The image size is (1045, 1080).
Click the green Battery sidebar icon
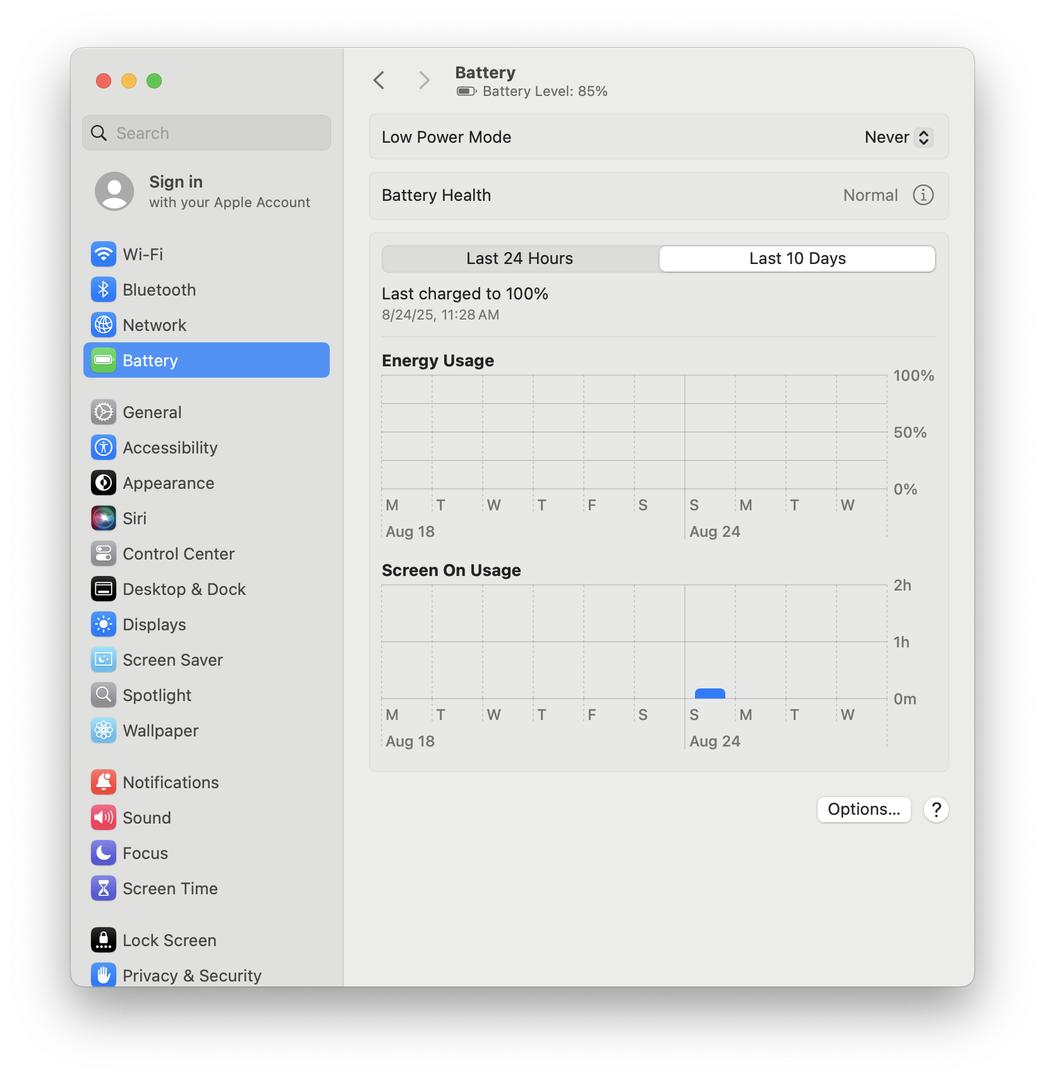click(x=103, y=360)
